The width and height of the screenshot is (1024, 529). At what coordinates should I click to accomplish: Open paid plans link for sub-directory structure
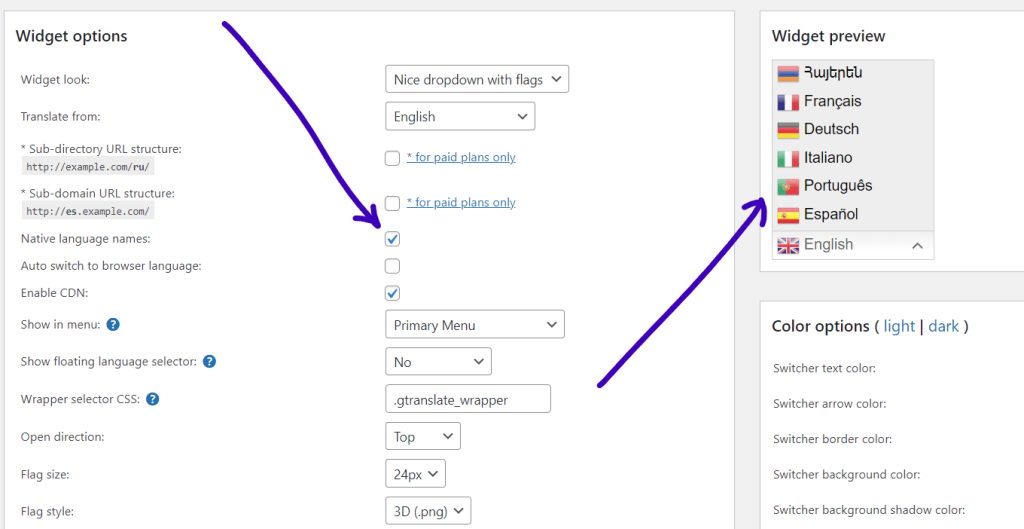coord(461,157)
